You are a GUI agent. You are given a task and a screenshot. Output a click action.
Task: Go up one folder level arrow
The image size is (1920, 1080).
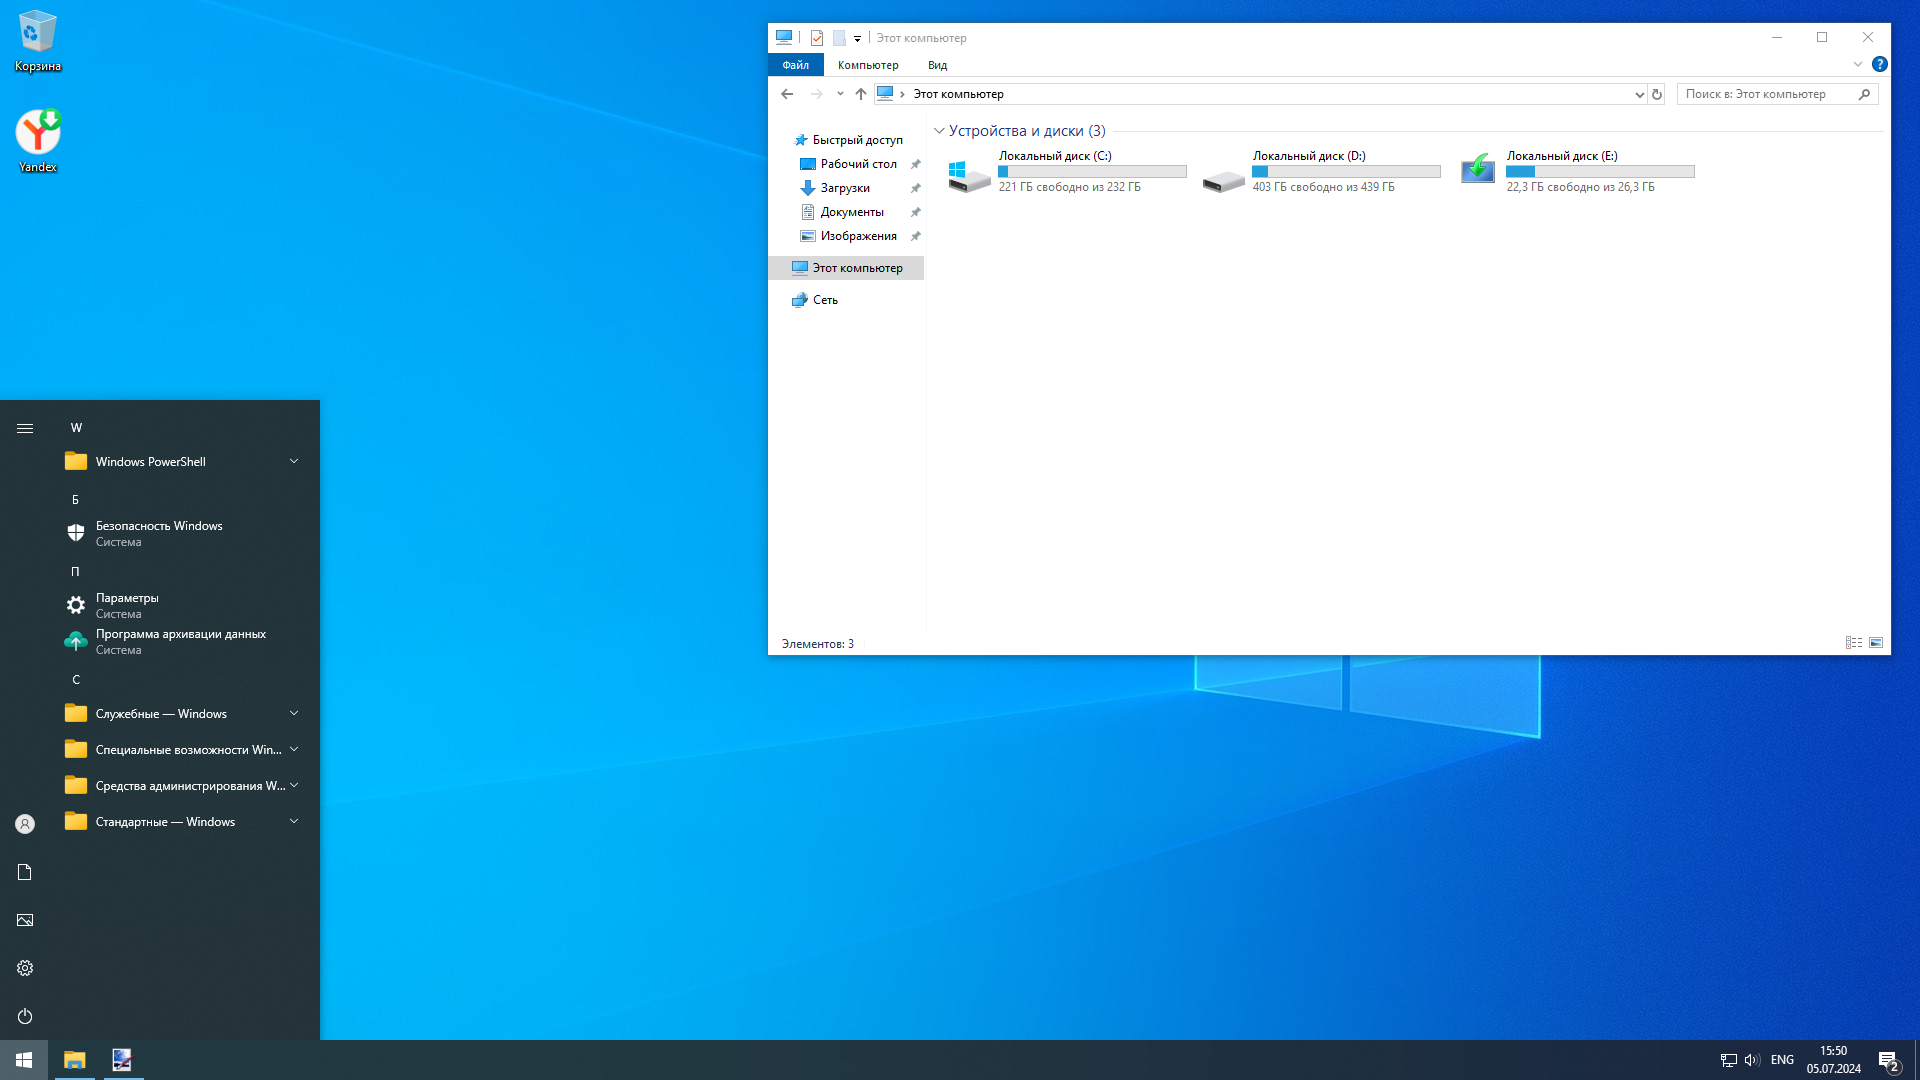pyautogui.click(x=861, y=94)
